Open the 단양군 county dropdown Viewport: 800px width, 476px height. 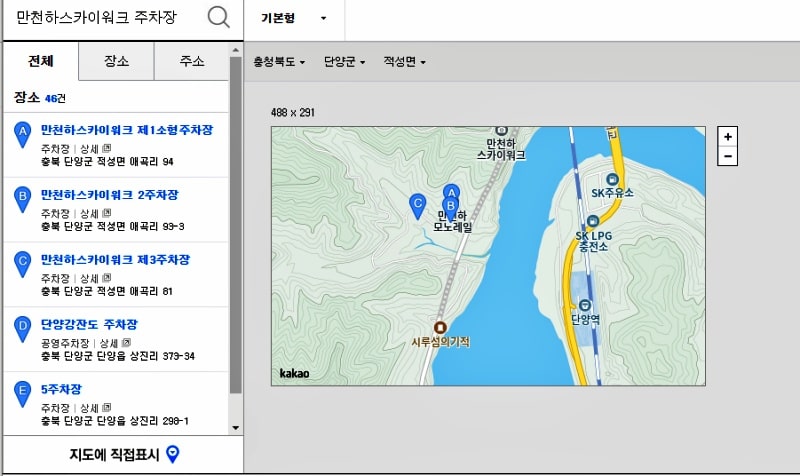point(344,62)
